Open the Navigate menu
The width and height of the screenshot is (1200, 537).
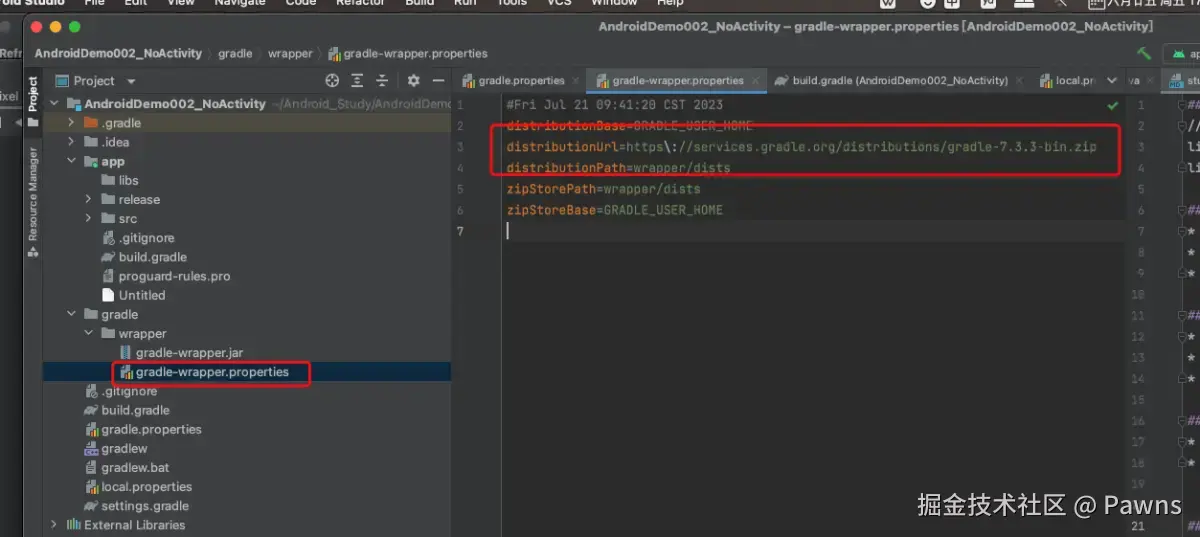point(239,3)
